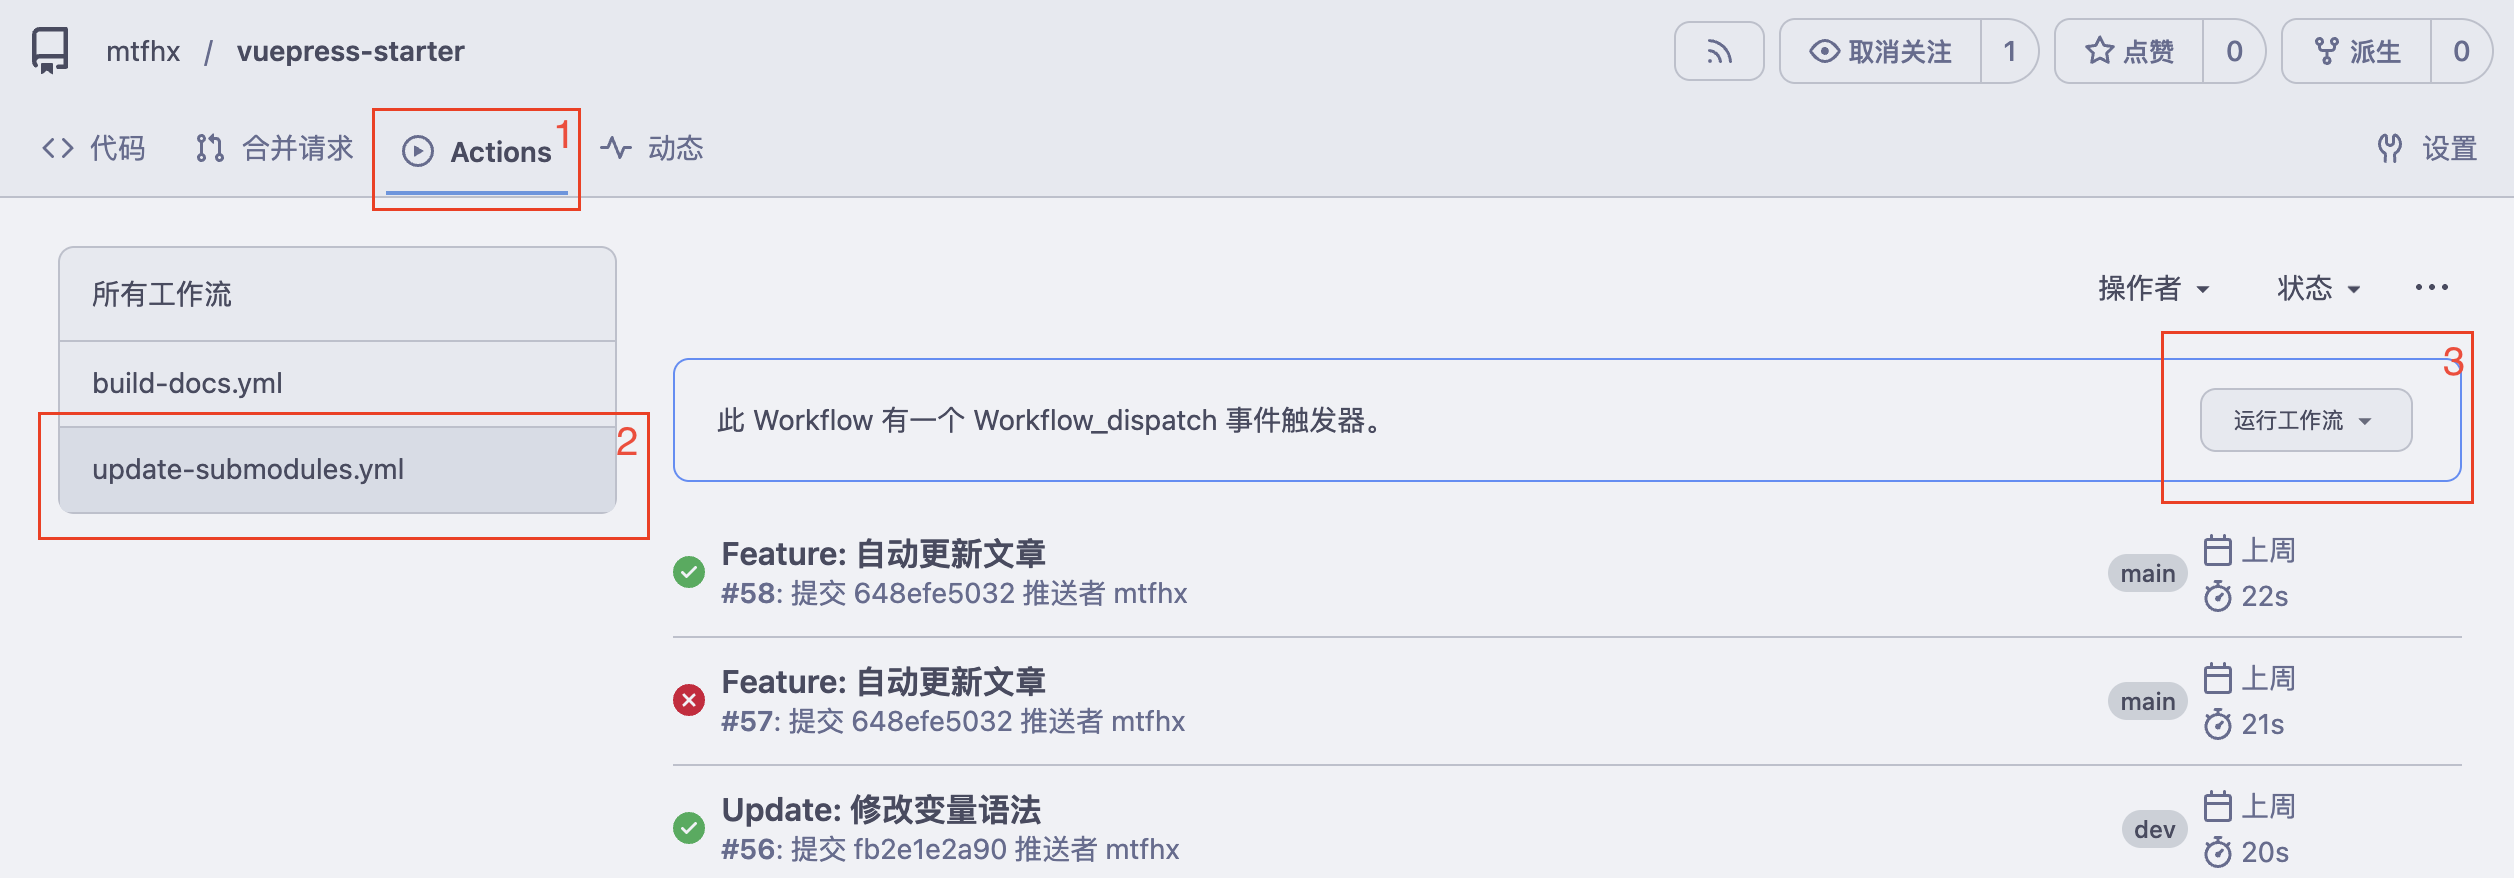Click green success icon on run #58
Viewport: 2514px width, 878px height.
689,572
